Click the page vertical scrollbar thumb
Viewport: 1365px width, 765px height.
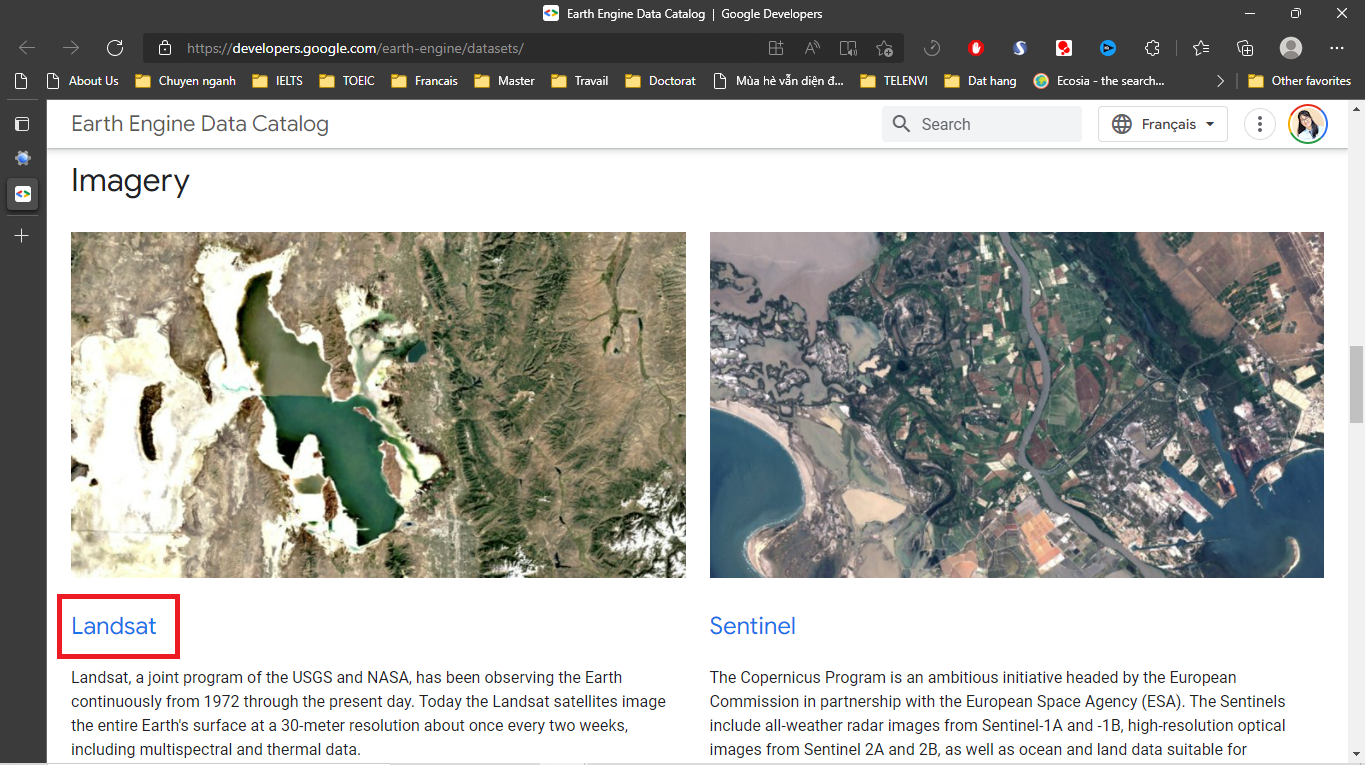[x=1357, y=385]
